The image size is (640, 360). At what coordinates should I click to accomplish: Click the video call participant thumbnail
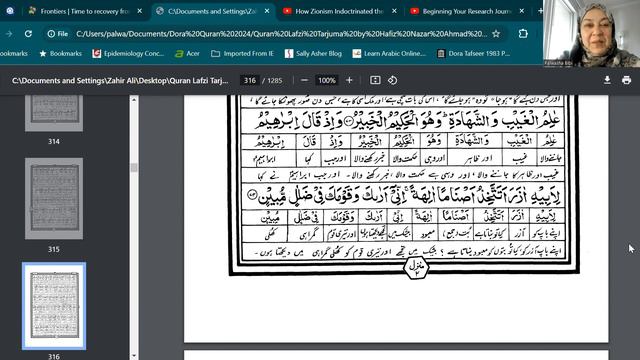pyautogui.click(x=592, y=33)
